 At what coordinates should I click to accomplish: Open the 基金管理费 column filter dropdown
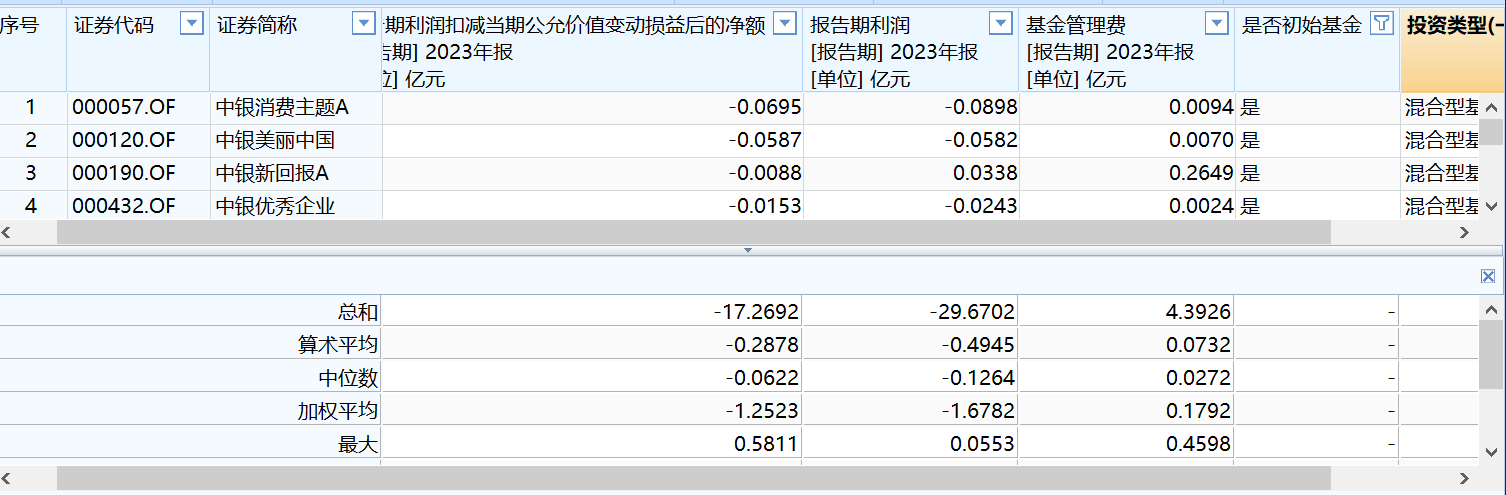[x=1216, y=25]
